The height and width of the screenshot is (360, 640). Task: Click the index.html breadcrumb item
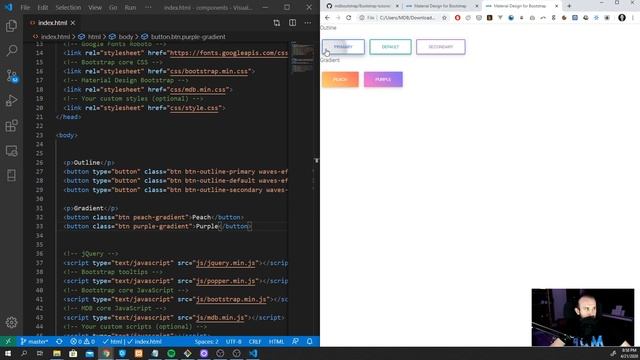coord(51,37)
